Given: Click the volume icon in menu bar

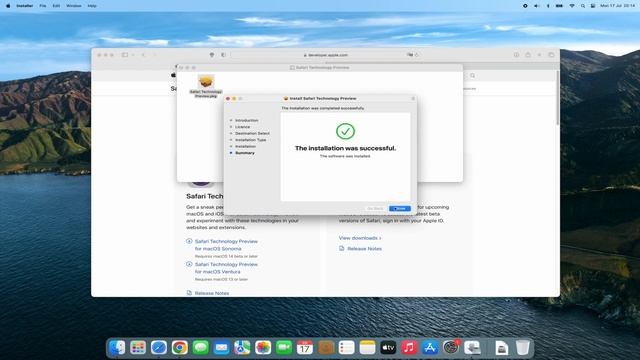Looking at the screenshot, I should click(536, 6).
